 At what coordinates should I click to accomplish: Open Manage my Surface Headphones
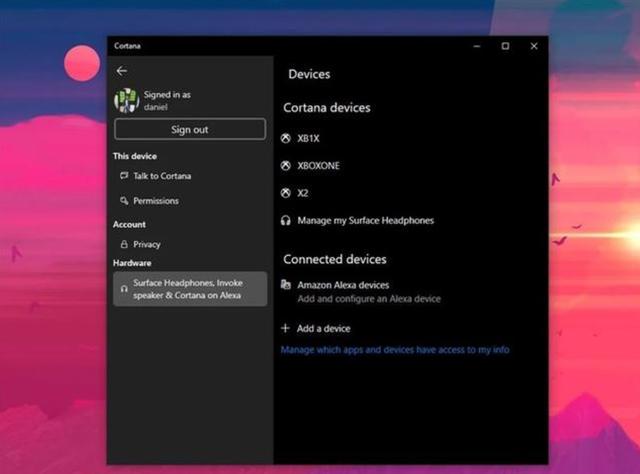click(365, 220)
